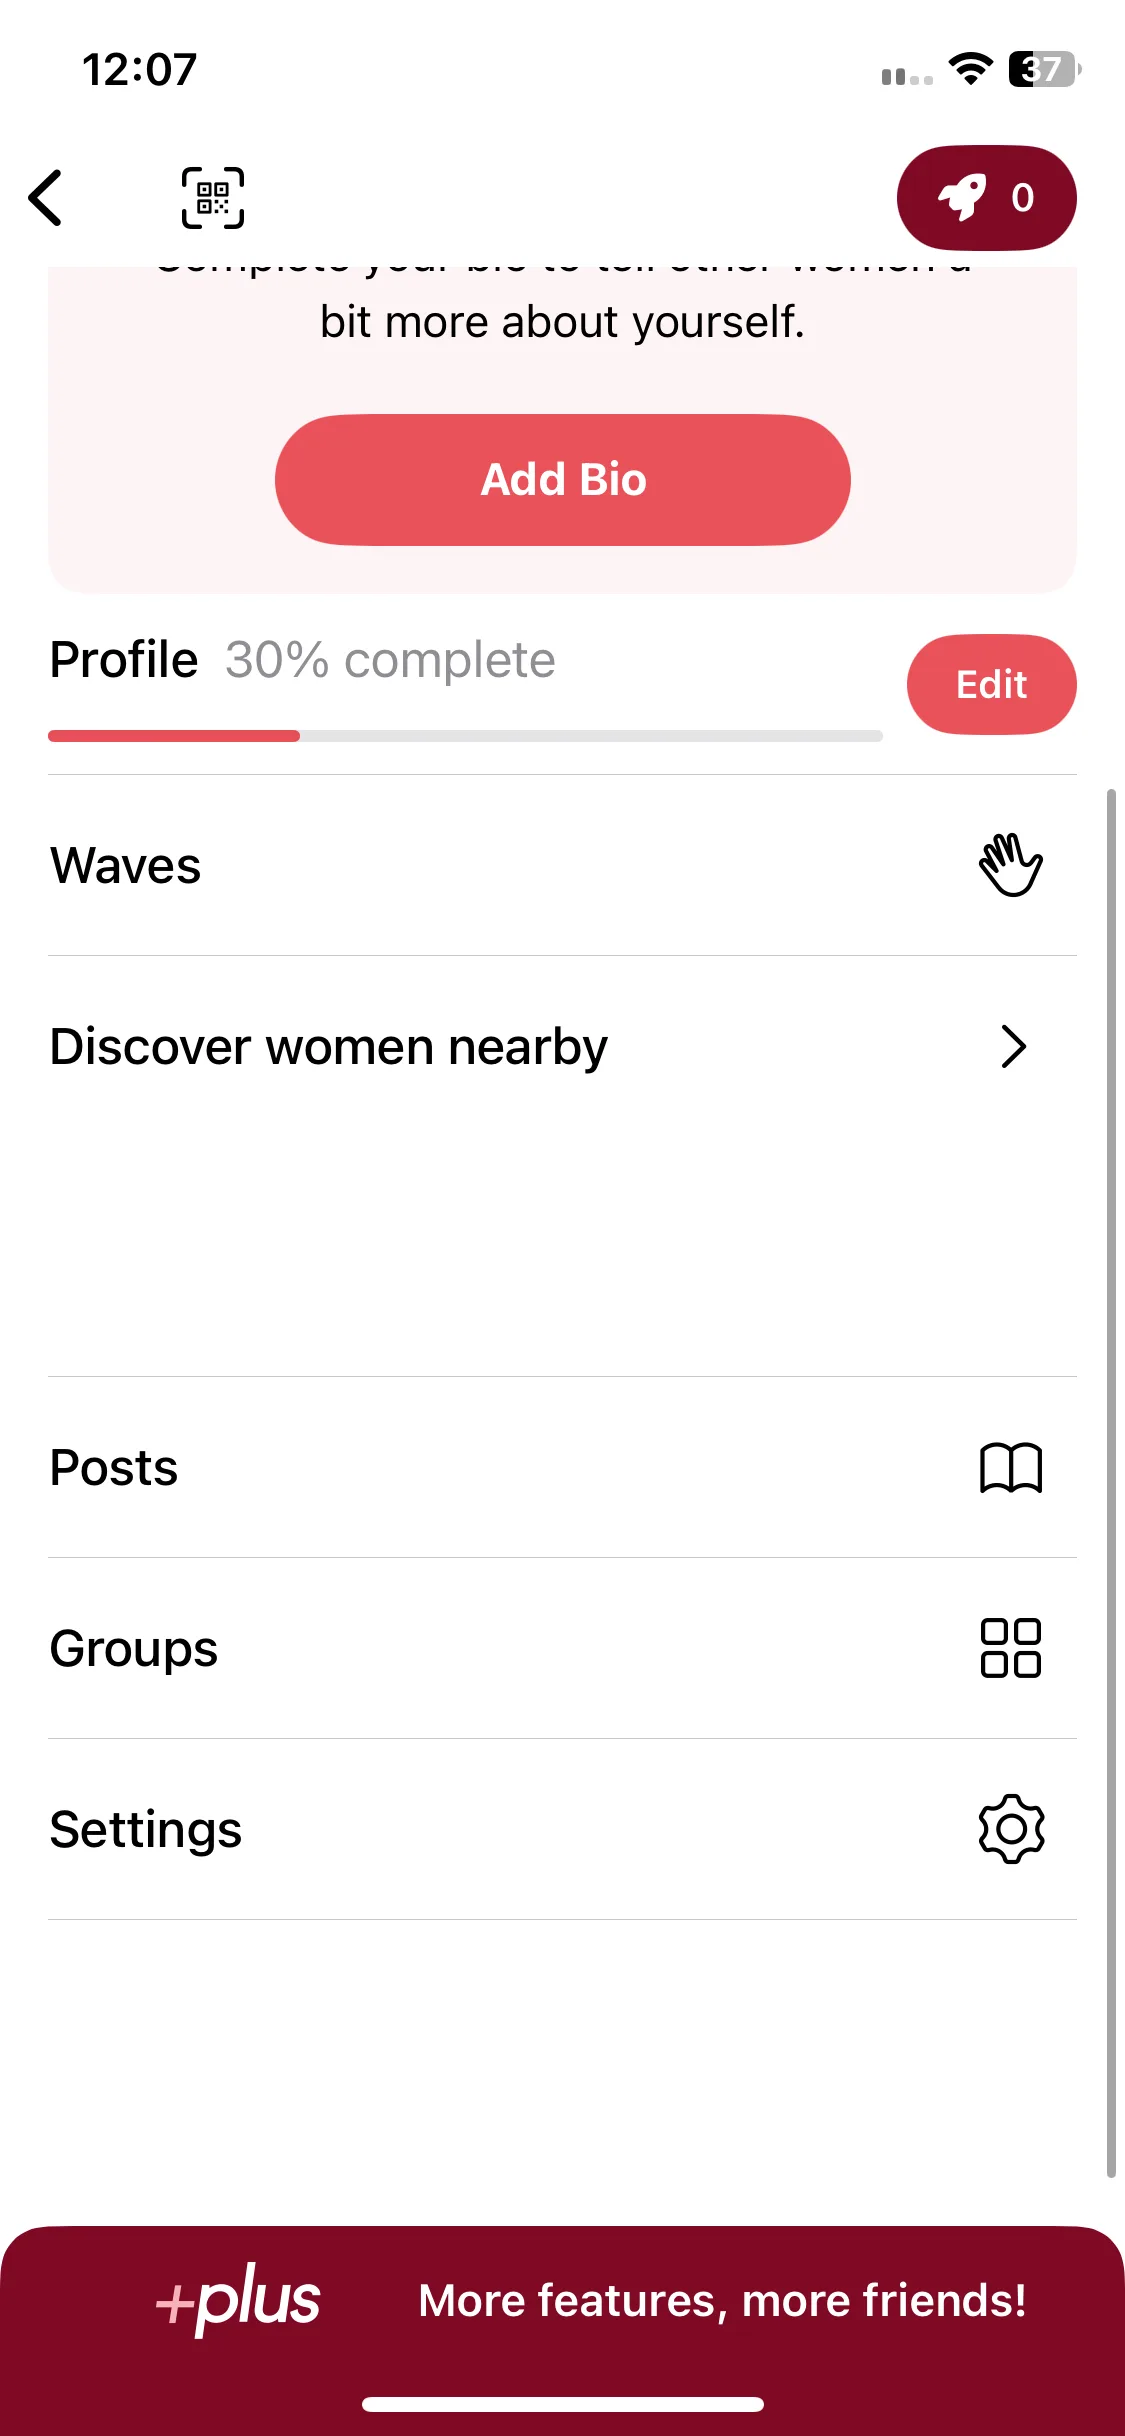Viewport: 1125px width, 2436px height.
Task: Open the Settings list item
Action: (562, 1829)
